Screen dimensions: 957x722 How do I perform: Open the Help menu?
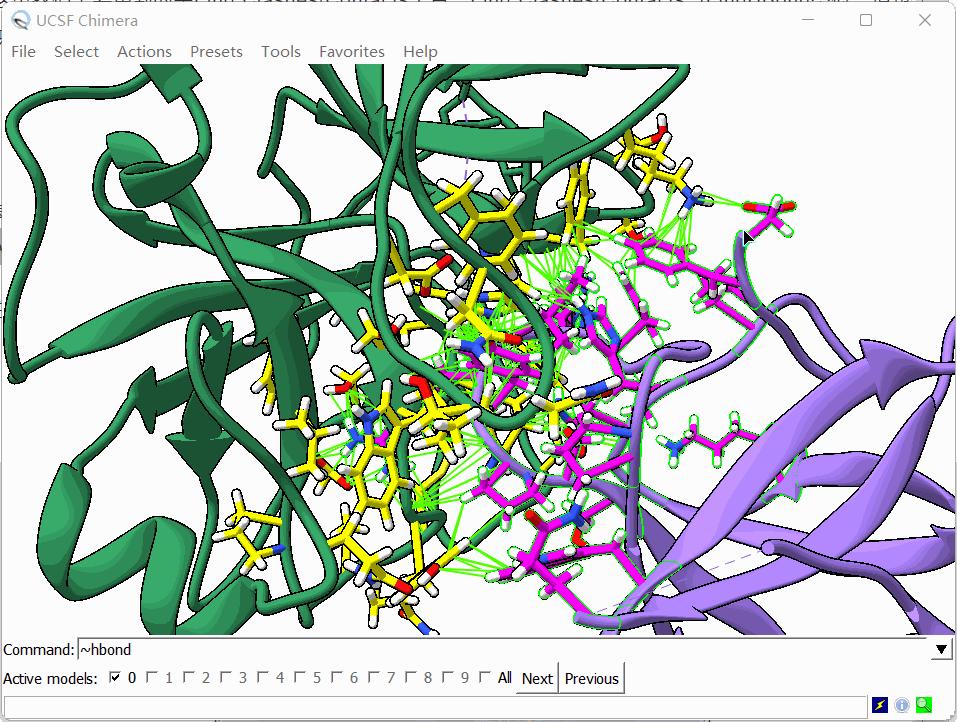tap(420, 52)
